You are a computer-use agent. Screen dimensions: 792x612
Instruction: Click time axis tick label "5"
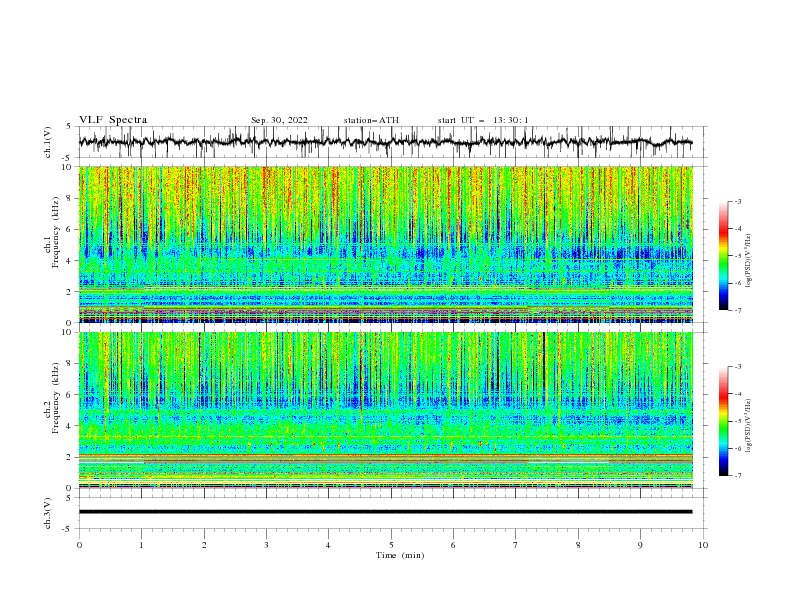391,545
